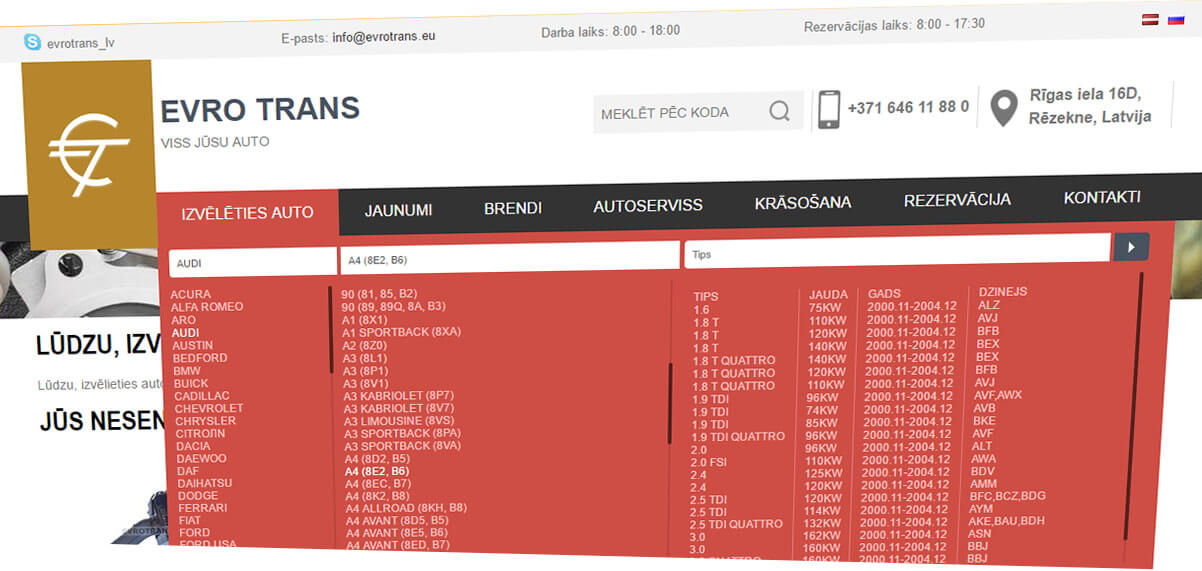Screen dimensions: 1202x571
Task: Select engine code ALZ
Action: point(989,305)
